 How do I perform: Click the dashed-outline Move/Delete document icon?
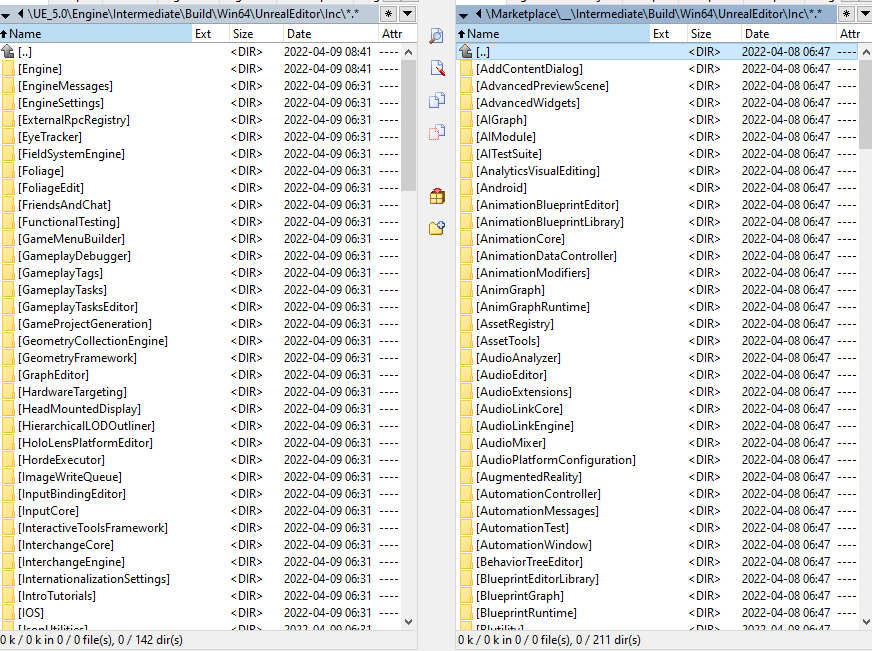pyautogui.click(x=435, y=133)
